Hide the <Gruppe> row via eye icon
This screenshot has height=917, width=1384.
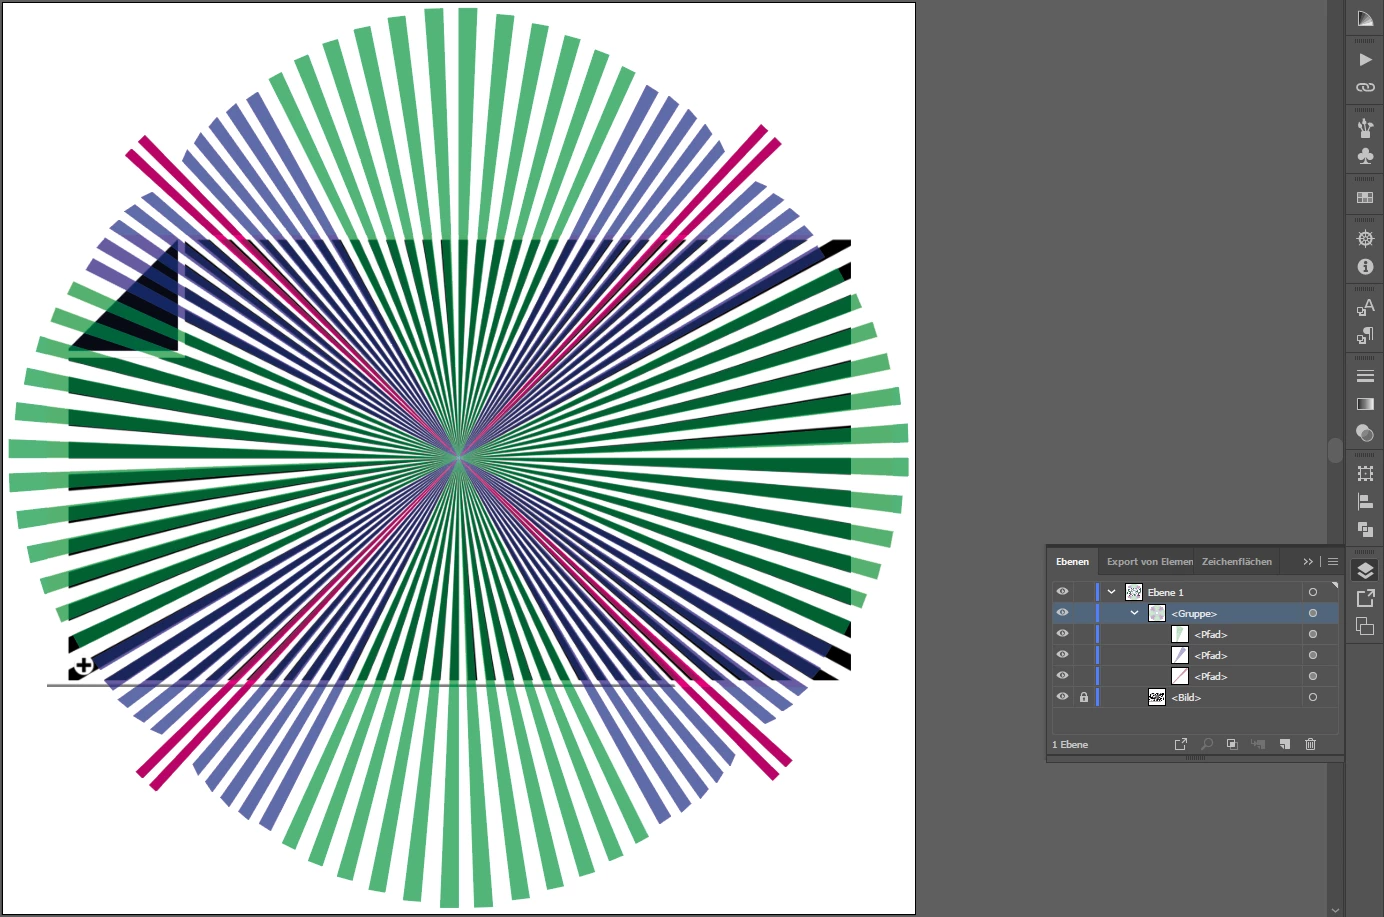coord(1062,613)
